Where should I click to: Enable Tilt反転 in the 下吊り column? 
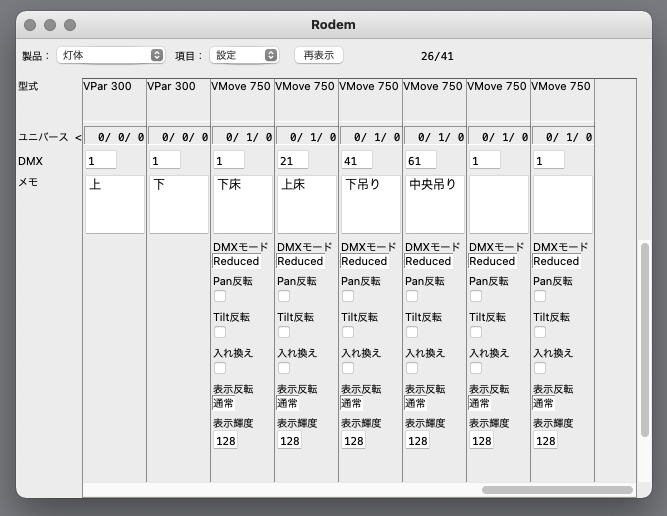[x=348, y=332]
